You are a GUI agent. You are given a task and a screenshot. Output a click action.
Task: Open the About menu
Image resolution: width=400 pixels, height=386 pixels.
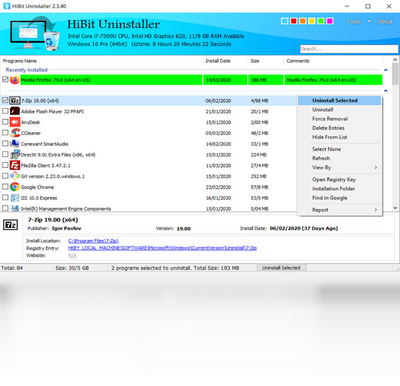[x=385, y=21]
